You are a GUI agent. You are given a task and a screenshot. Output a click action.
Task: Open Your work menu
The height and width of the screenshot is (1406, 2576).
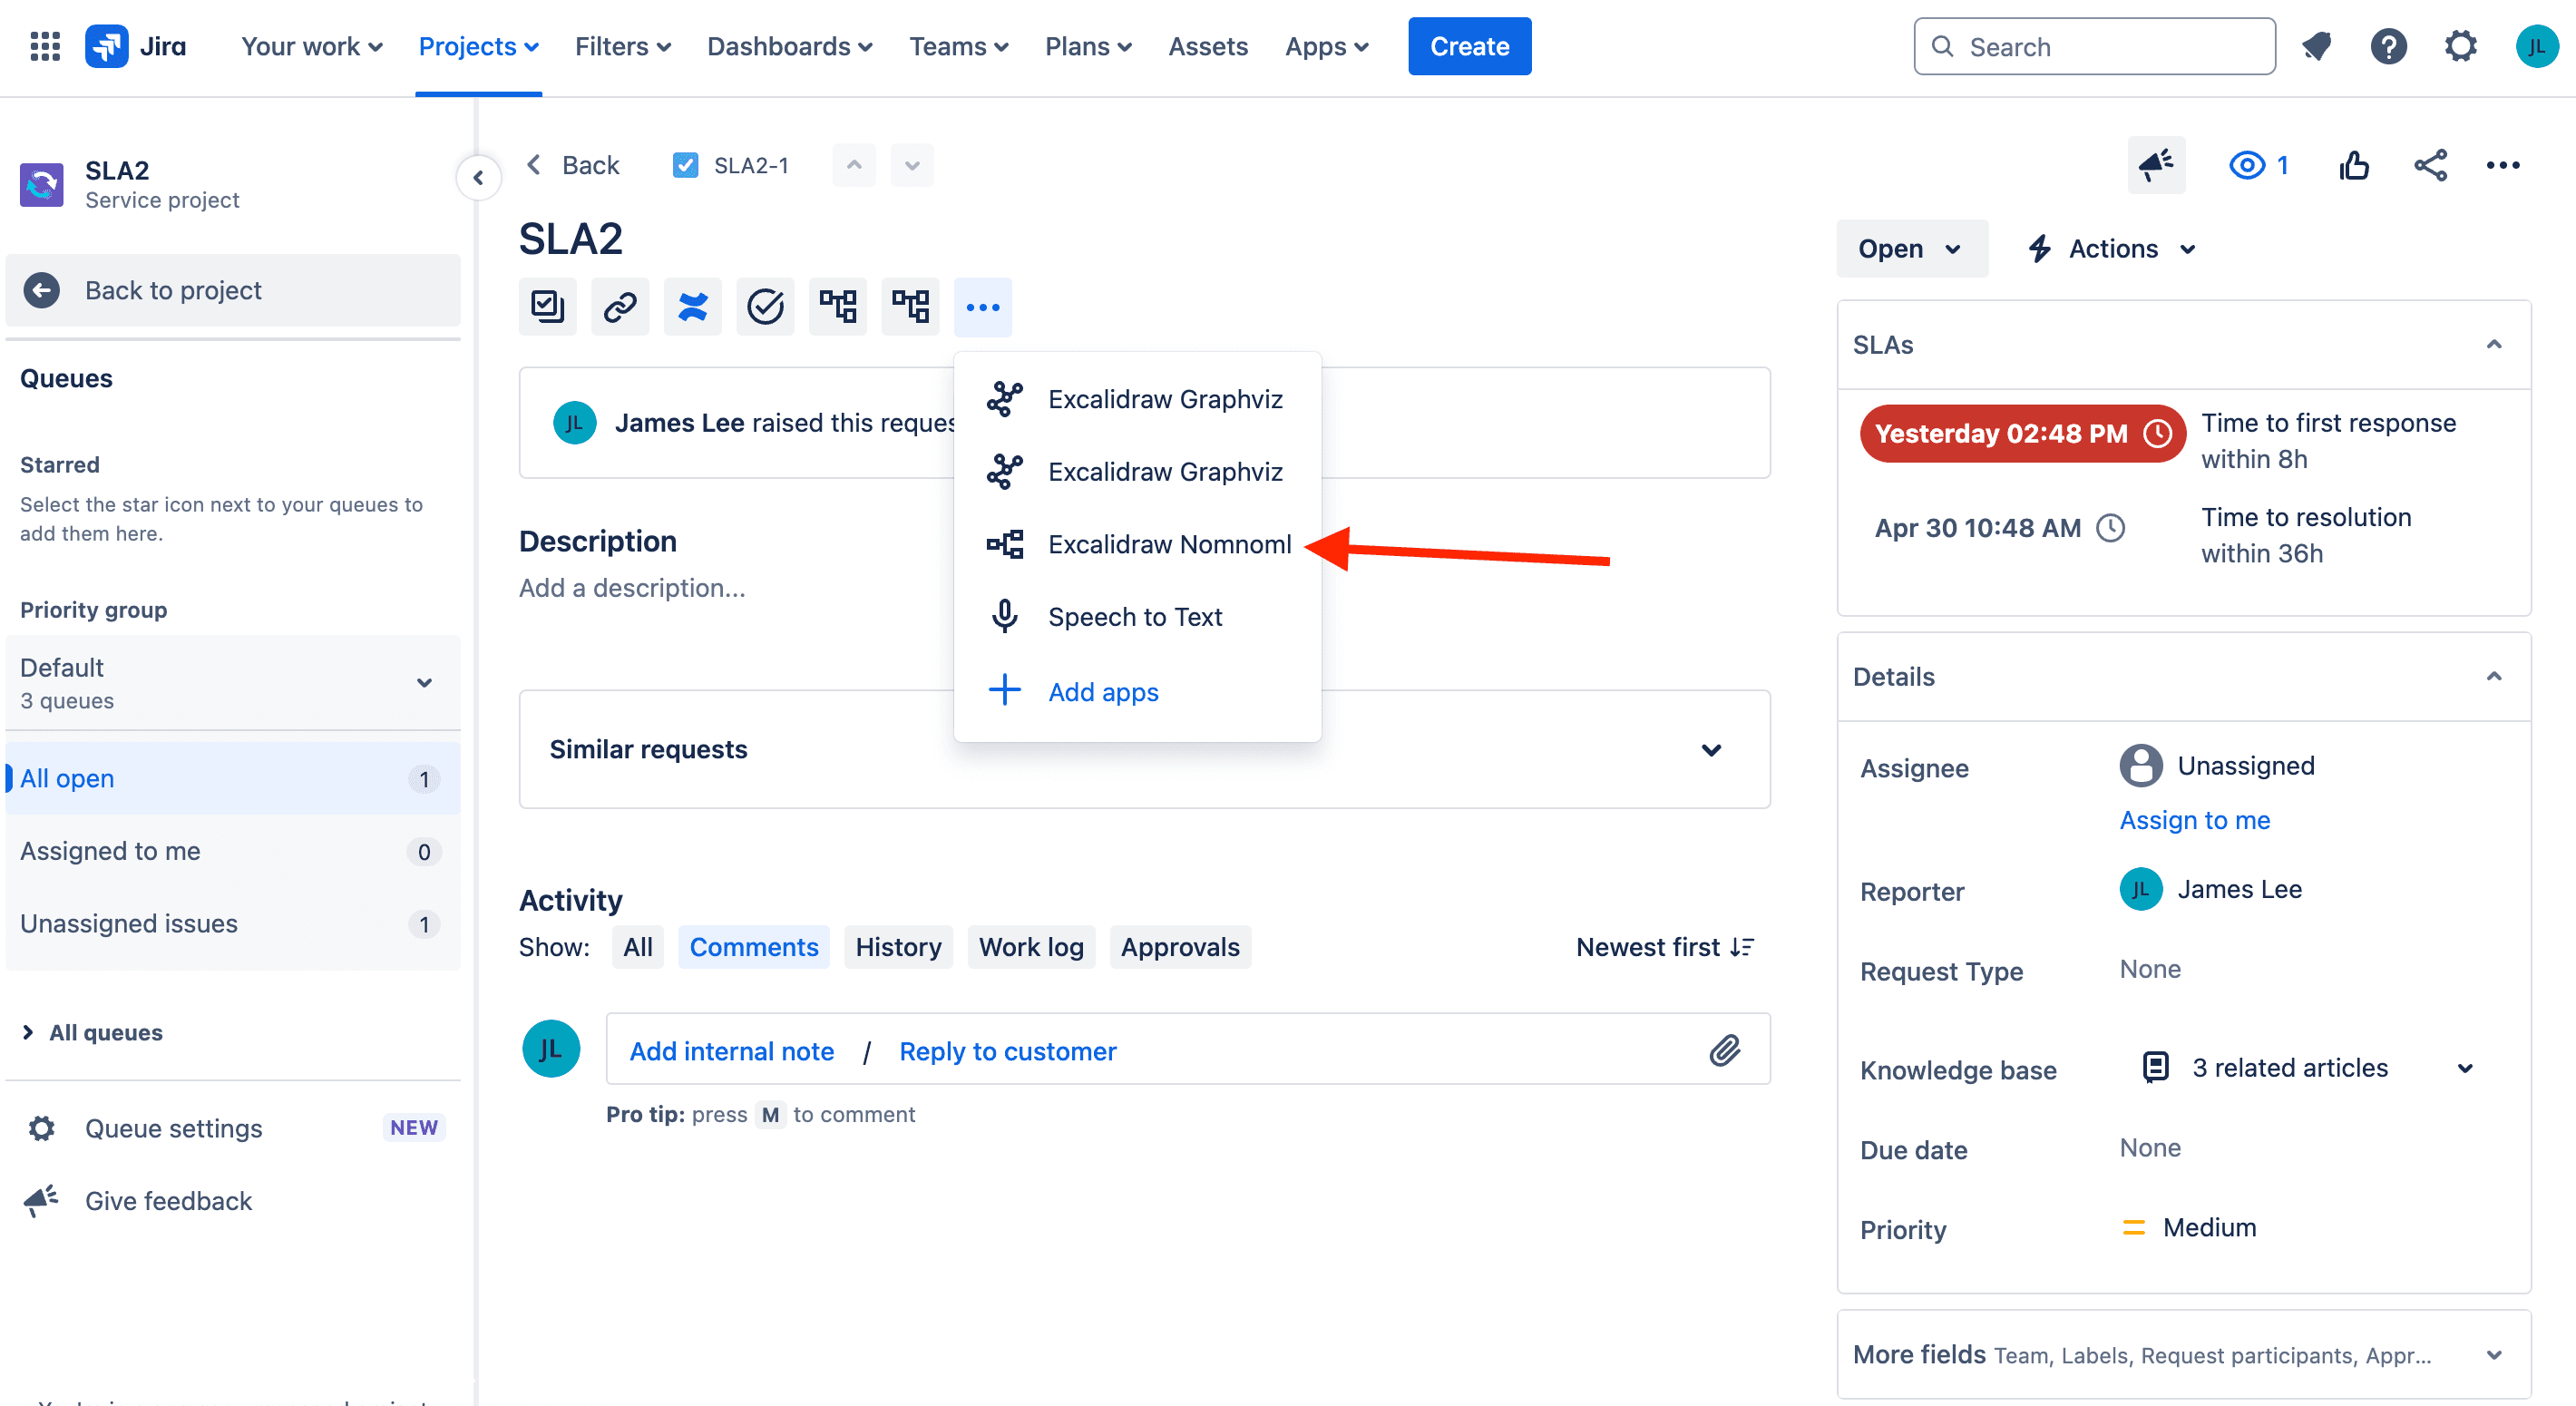[311, 46]
